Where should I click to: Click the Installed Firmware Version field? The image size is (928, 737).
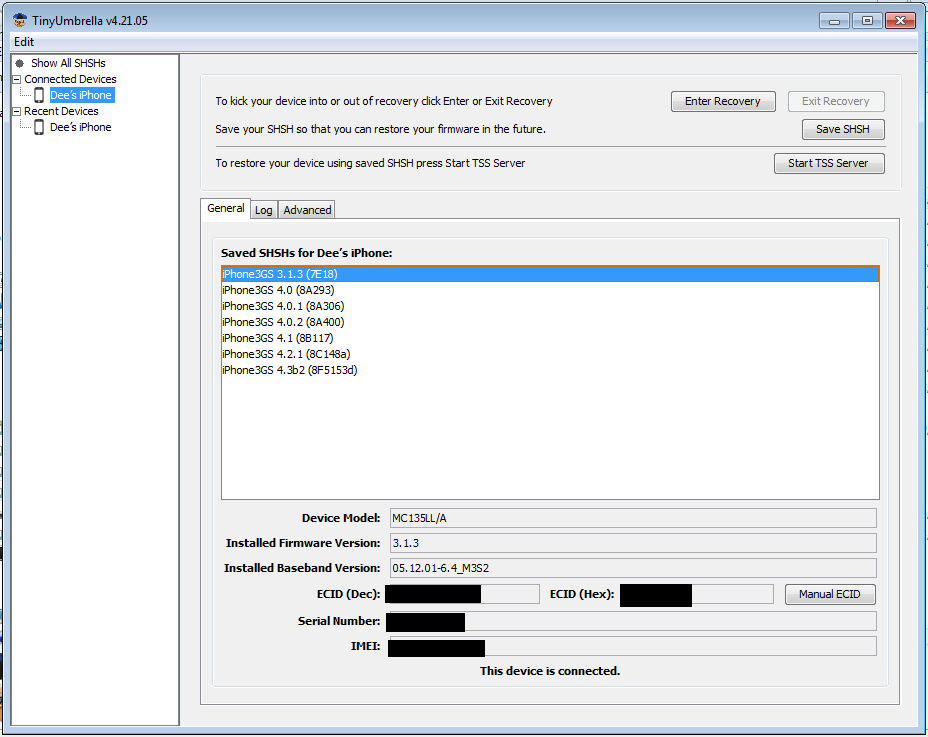633,543
